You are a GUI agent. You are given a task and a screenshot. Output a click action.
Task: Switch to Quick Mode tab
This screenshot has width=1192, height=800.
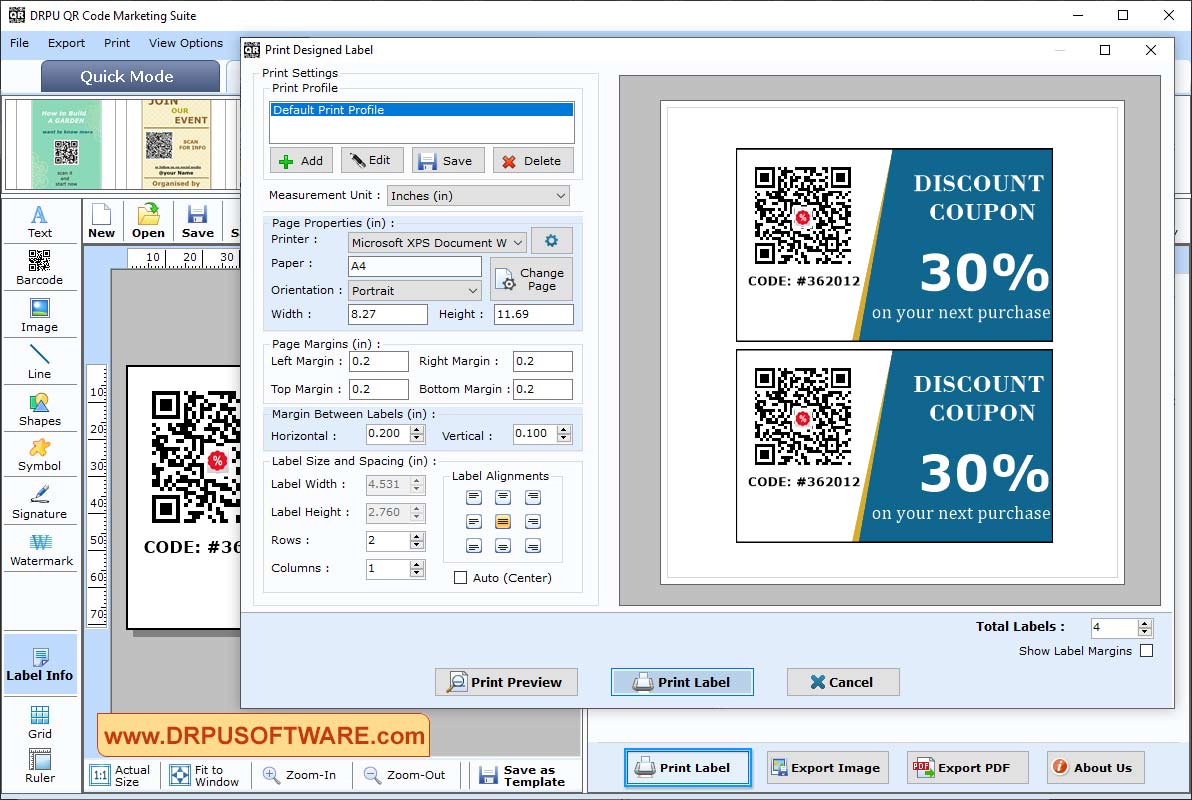point(130,77)
